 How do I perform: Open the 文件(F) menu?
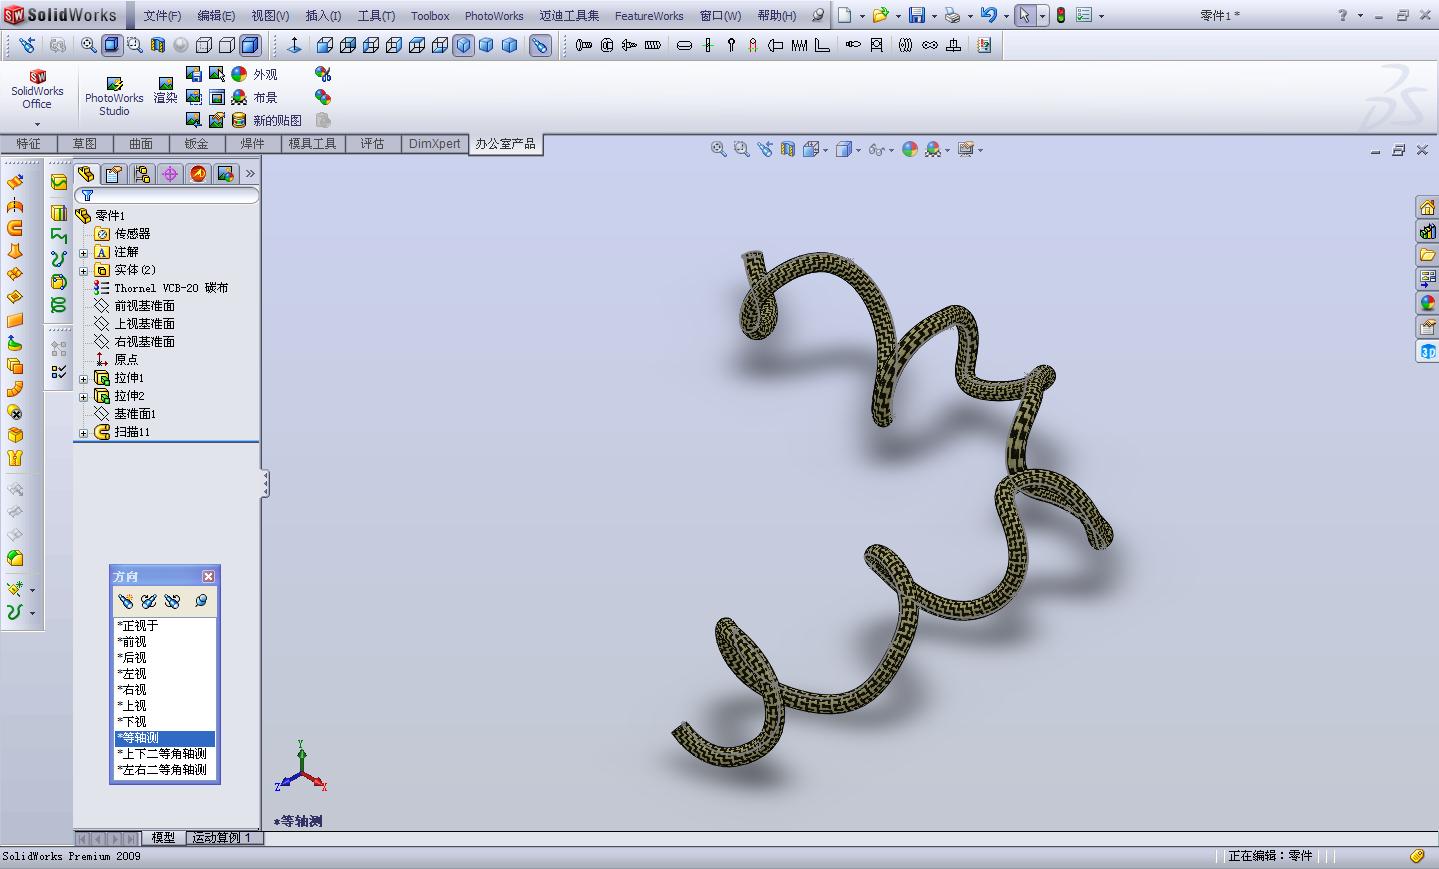tap(162, 16)
